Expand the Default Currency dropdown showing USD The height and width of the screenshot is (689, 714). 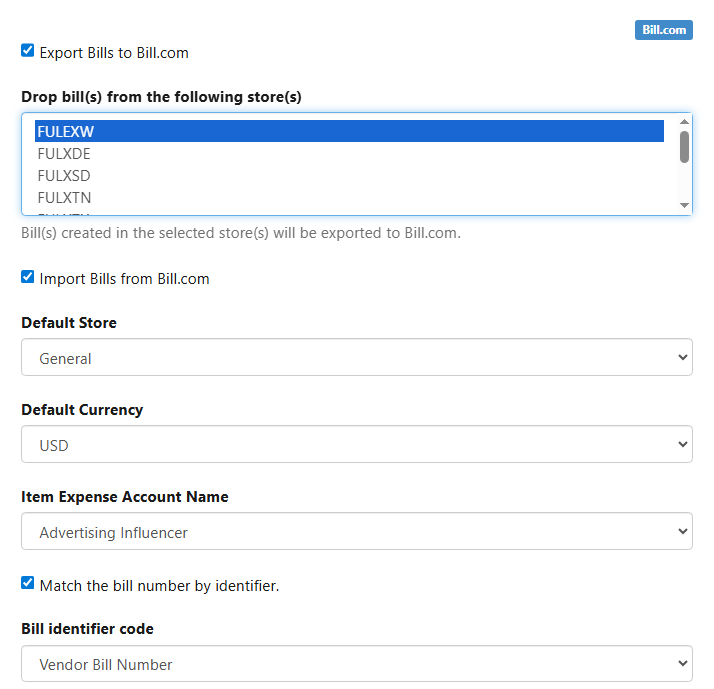point(356,445)
